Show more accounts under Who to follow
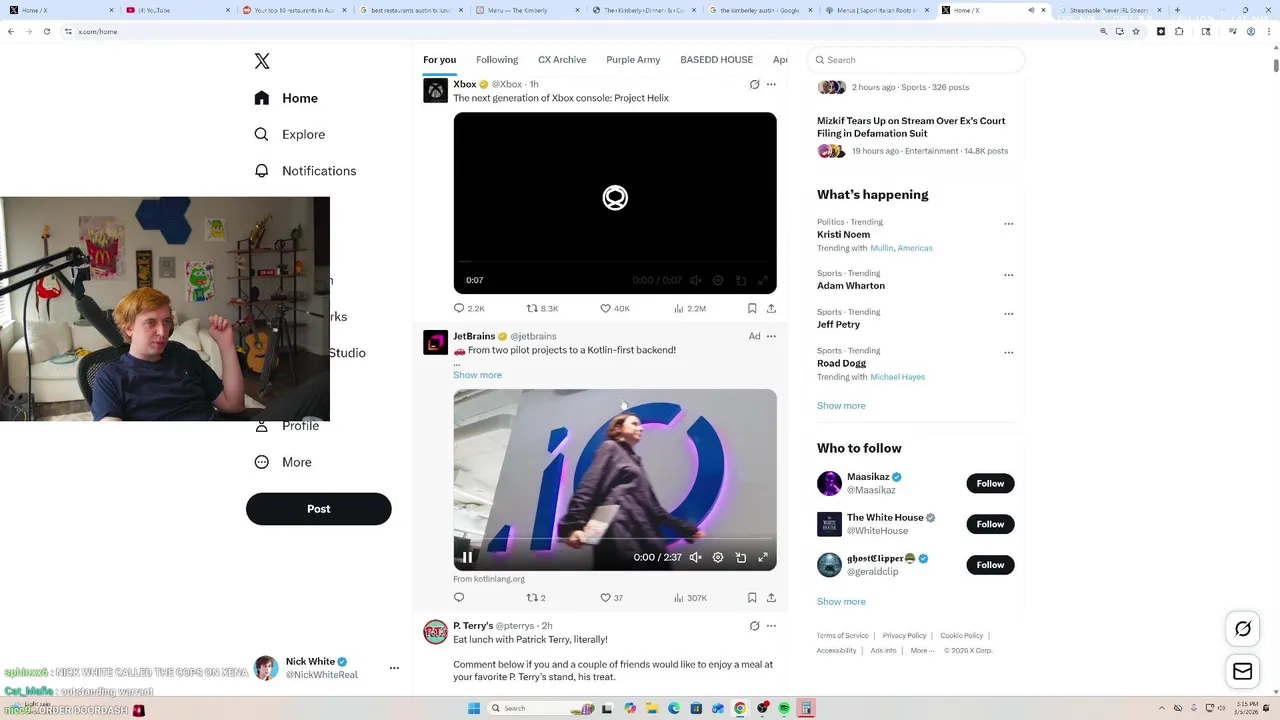Image resolution: width=1280 pixels, height=720 pixels. tap(841, 602)
